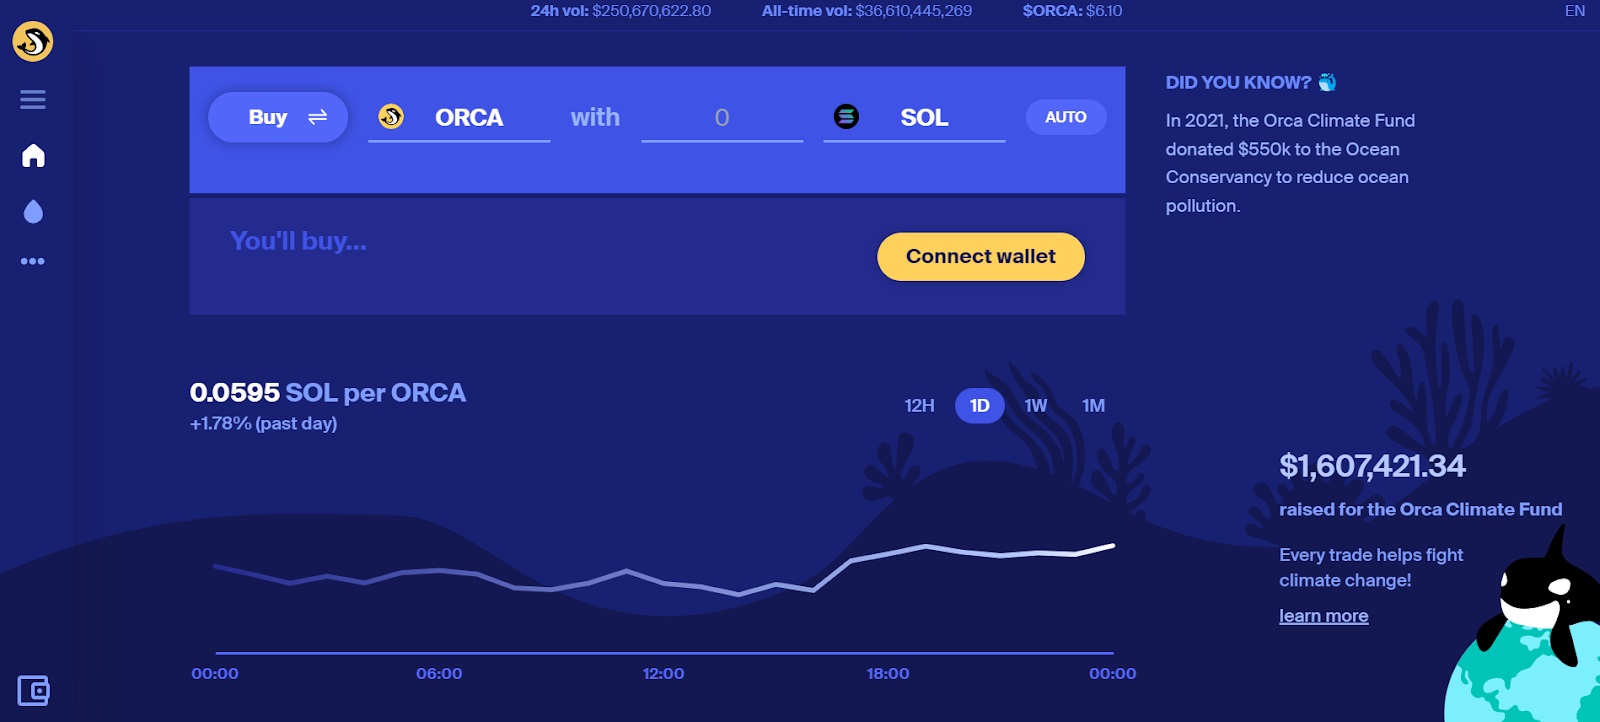The image size is (1600, 722).
Task: Open the hamburger menu
Action: coord(33,99)
